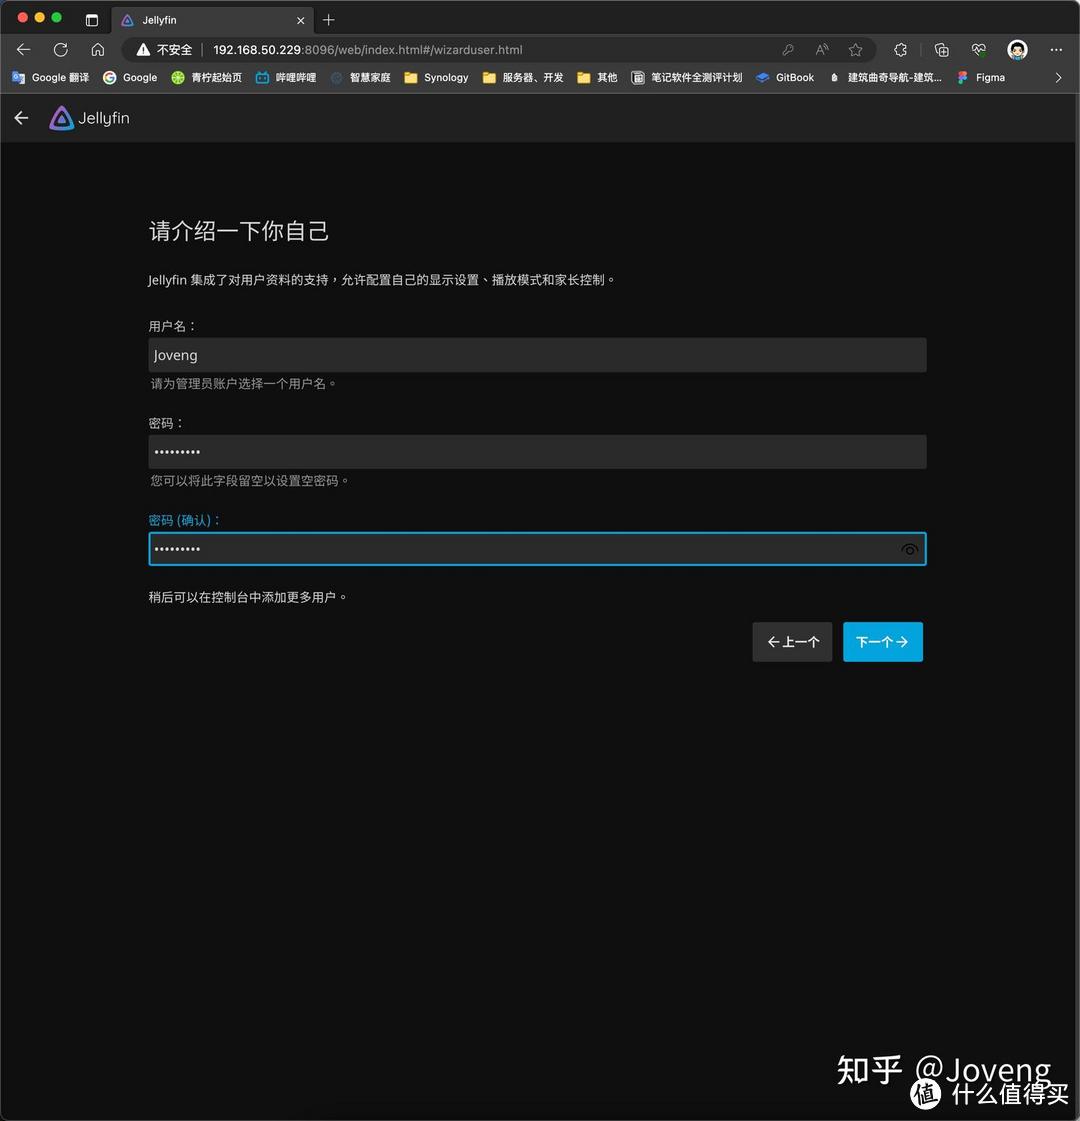Reload the page with refresh icon
1080x1121 pixels.
pos(61,49)
